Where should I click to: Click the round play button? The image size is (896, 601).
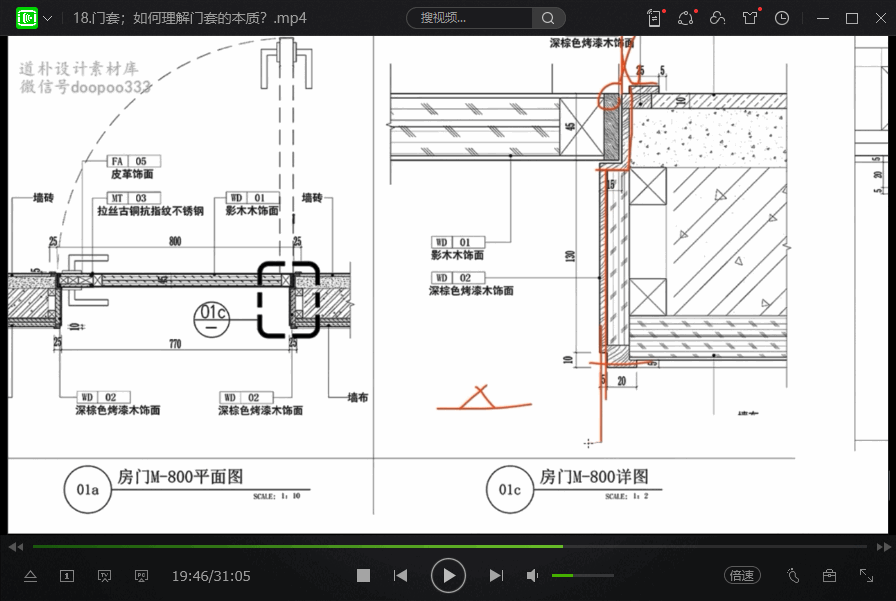point(448,576)
